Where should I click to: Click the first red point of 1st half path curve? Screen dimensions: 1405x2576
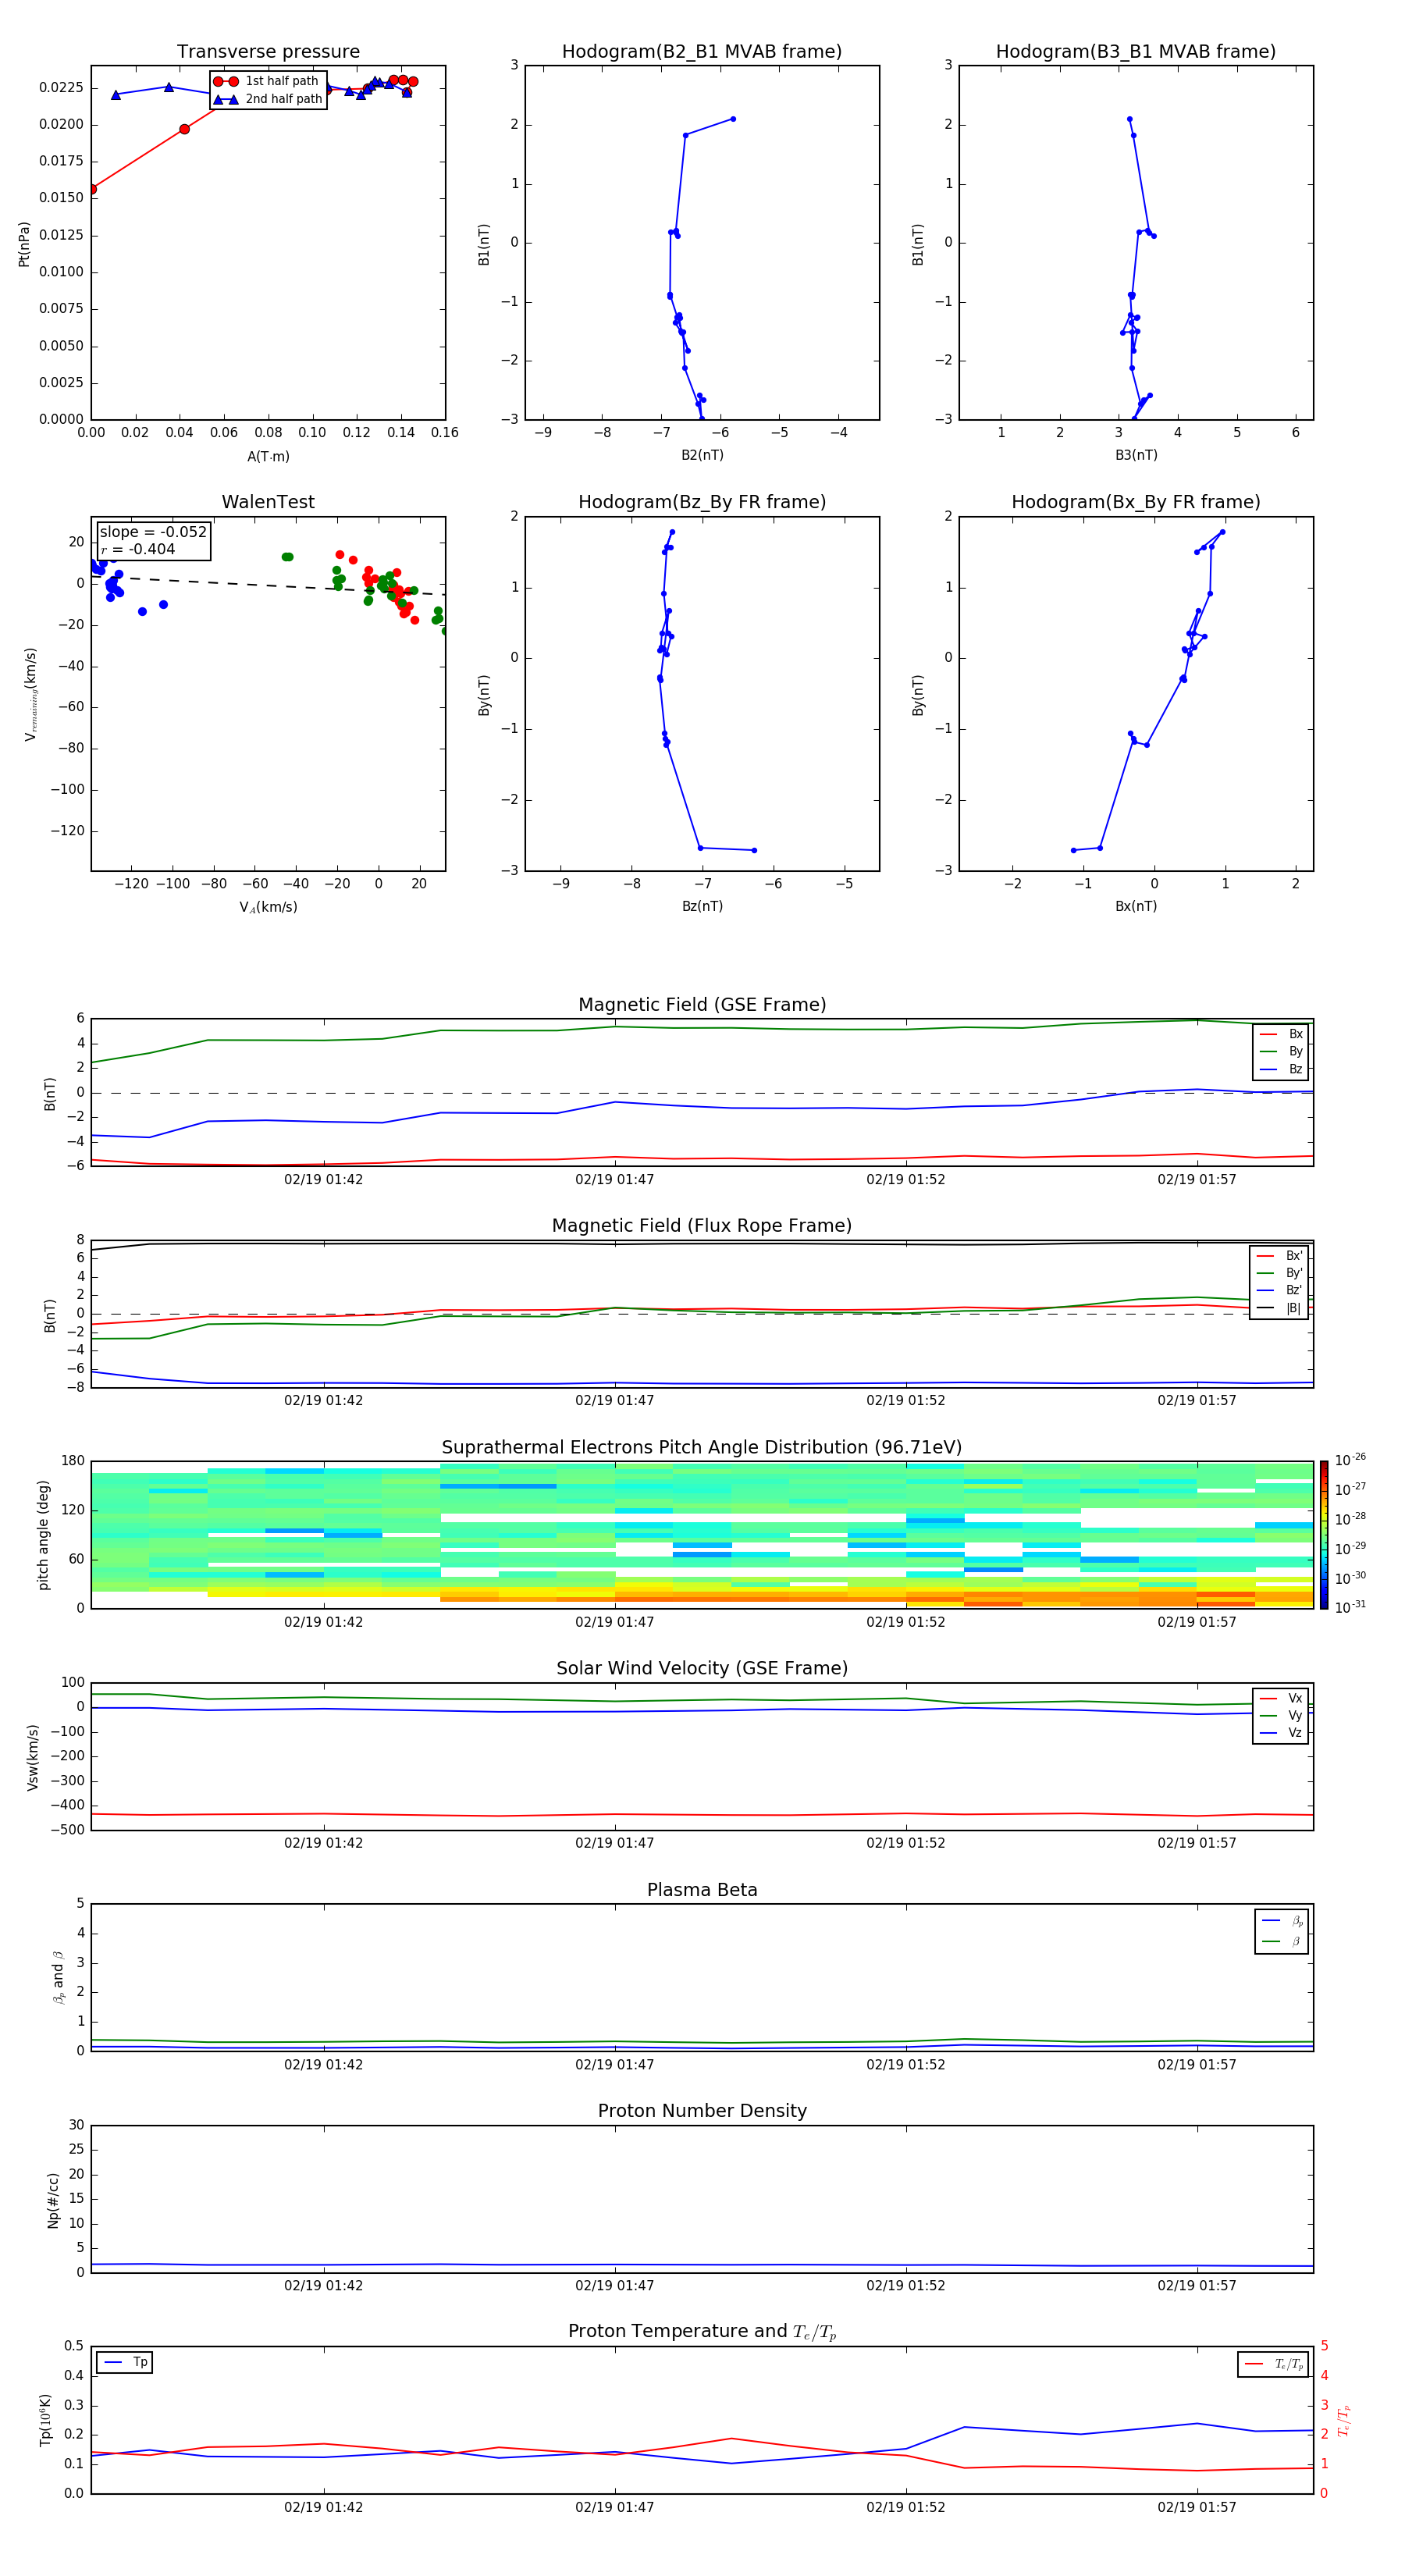point(92,189)
